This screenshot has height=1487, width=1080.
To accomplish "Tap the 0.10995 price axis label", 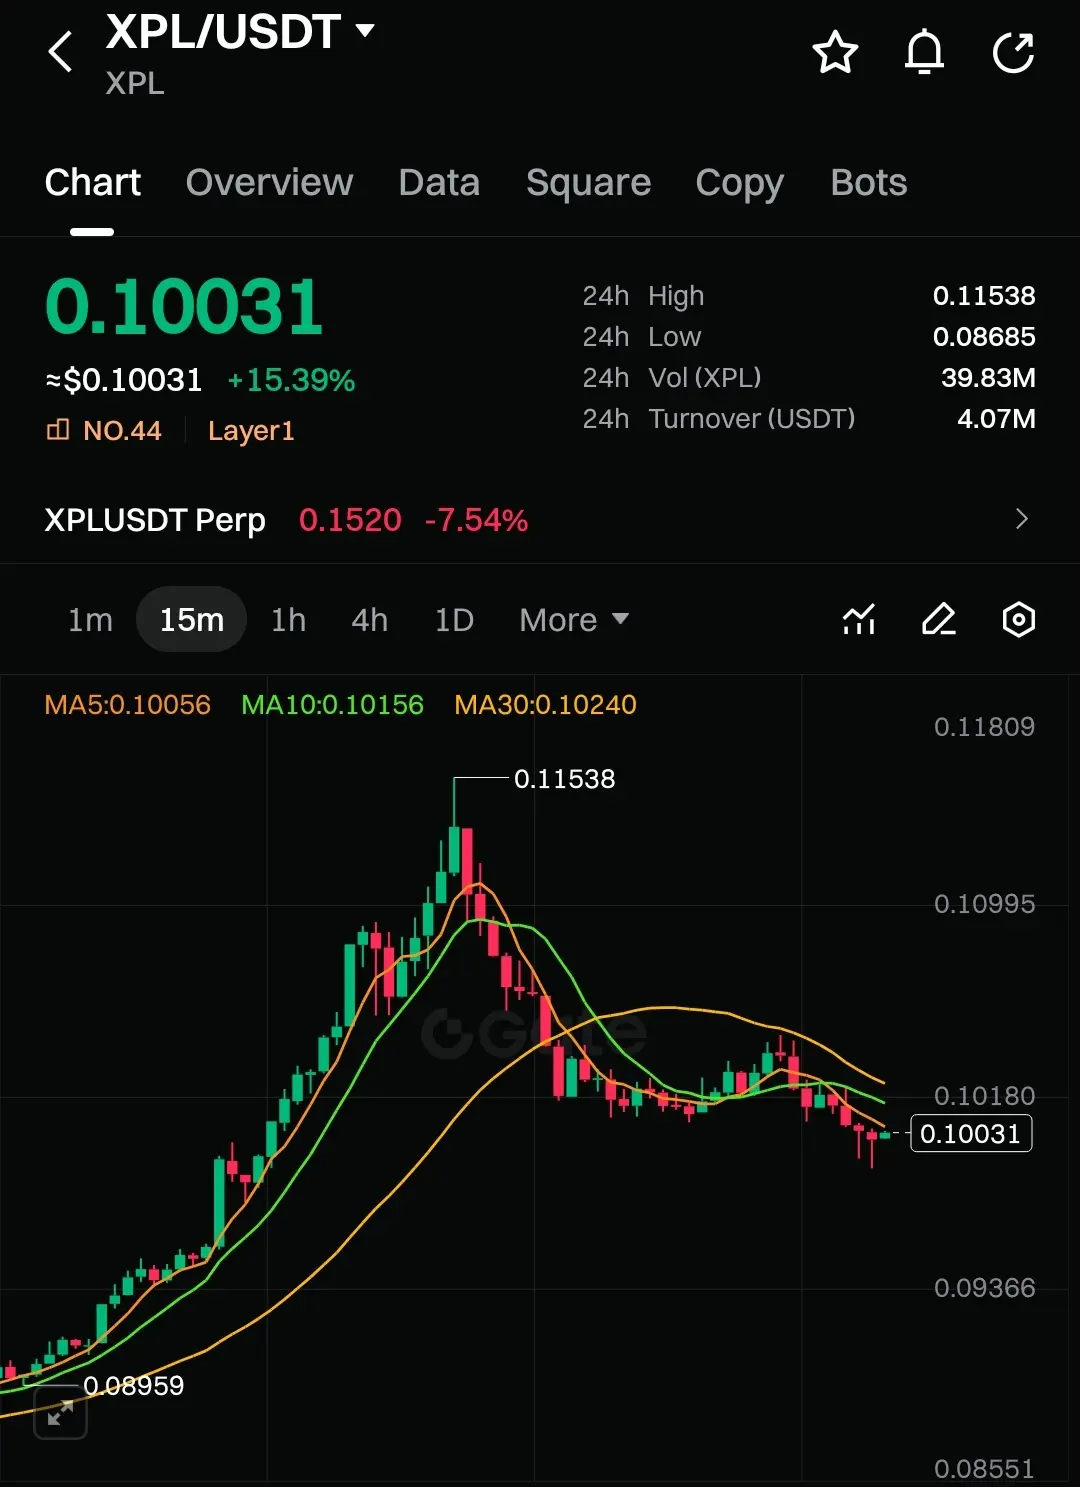I will pyautogui.click(x=984, y=904).
